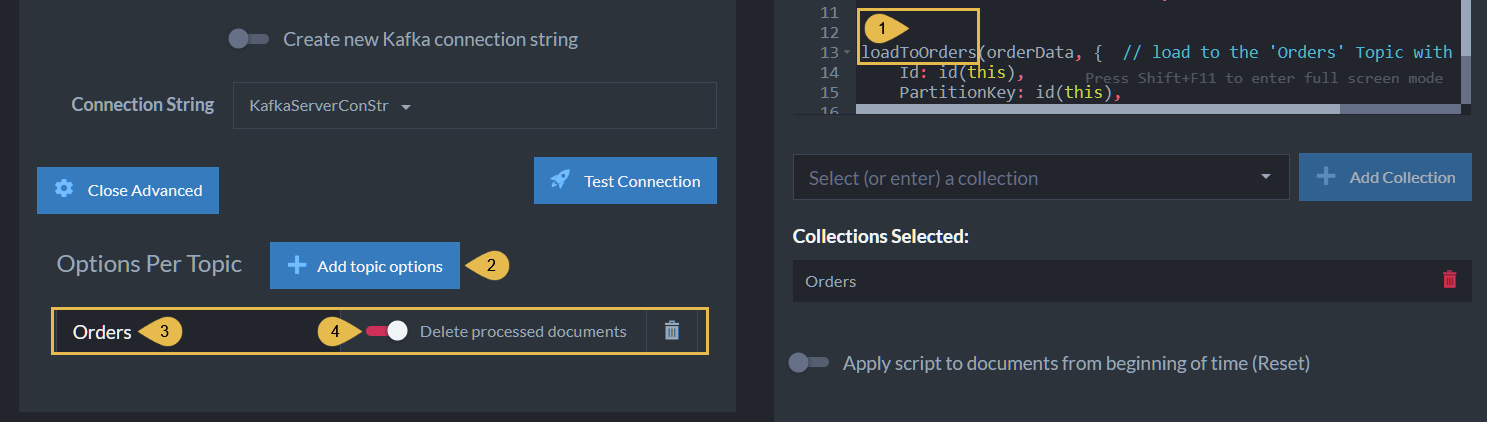Click the Id: id(this) code line
This screenshot has height=422, width=1487.
point(960,72)
